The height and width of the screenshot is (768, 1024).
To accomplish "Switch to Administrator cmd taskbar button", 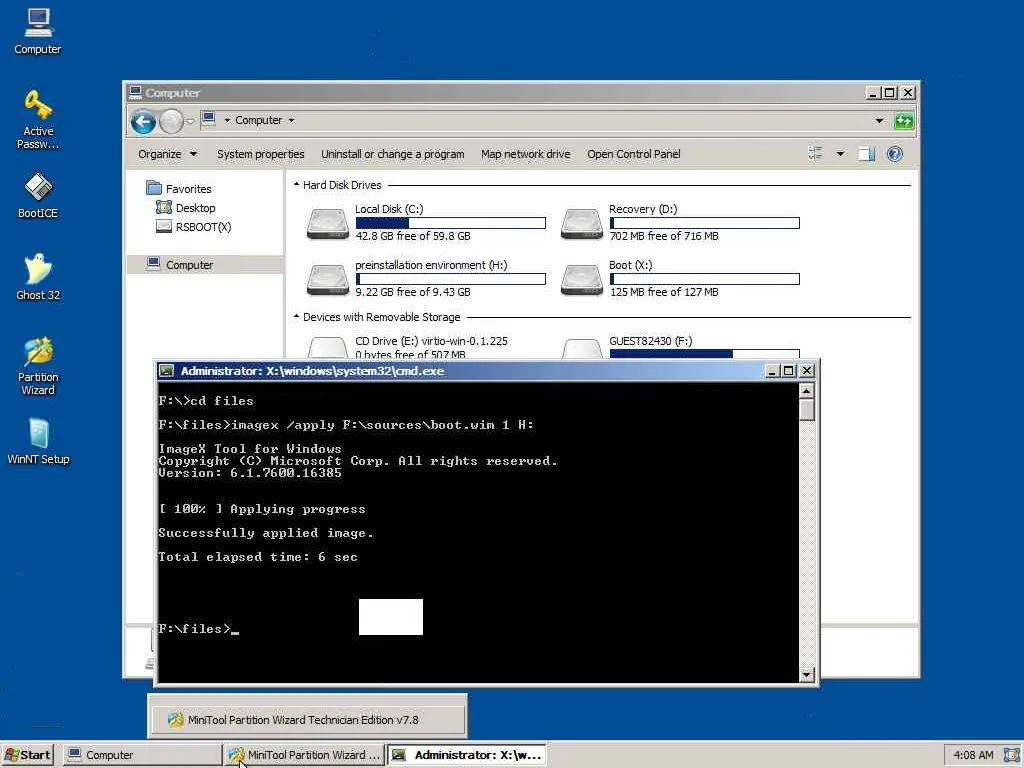I will pos(466,755).
